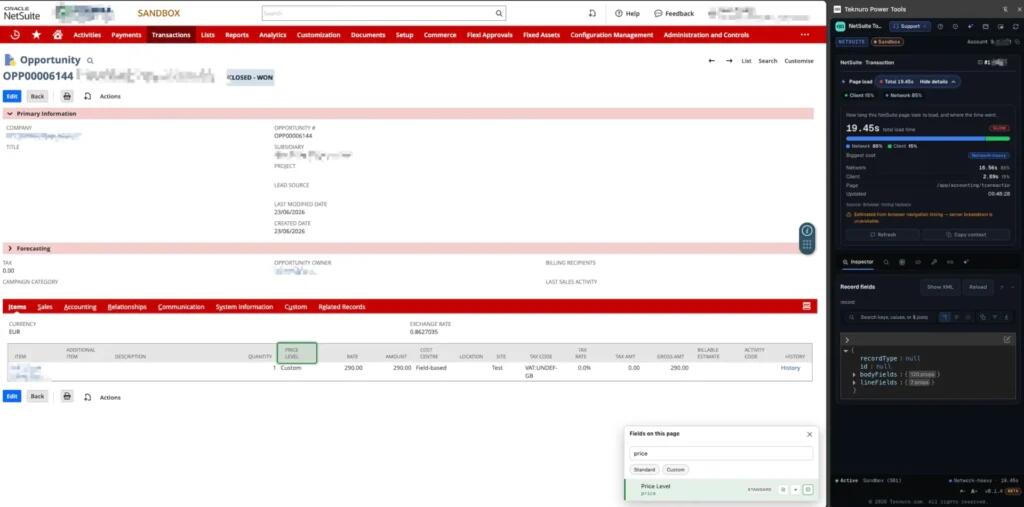The image size is (1024, 507).
Task: Open the navigation overflow three-dots menu
Action: [805, 35]
